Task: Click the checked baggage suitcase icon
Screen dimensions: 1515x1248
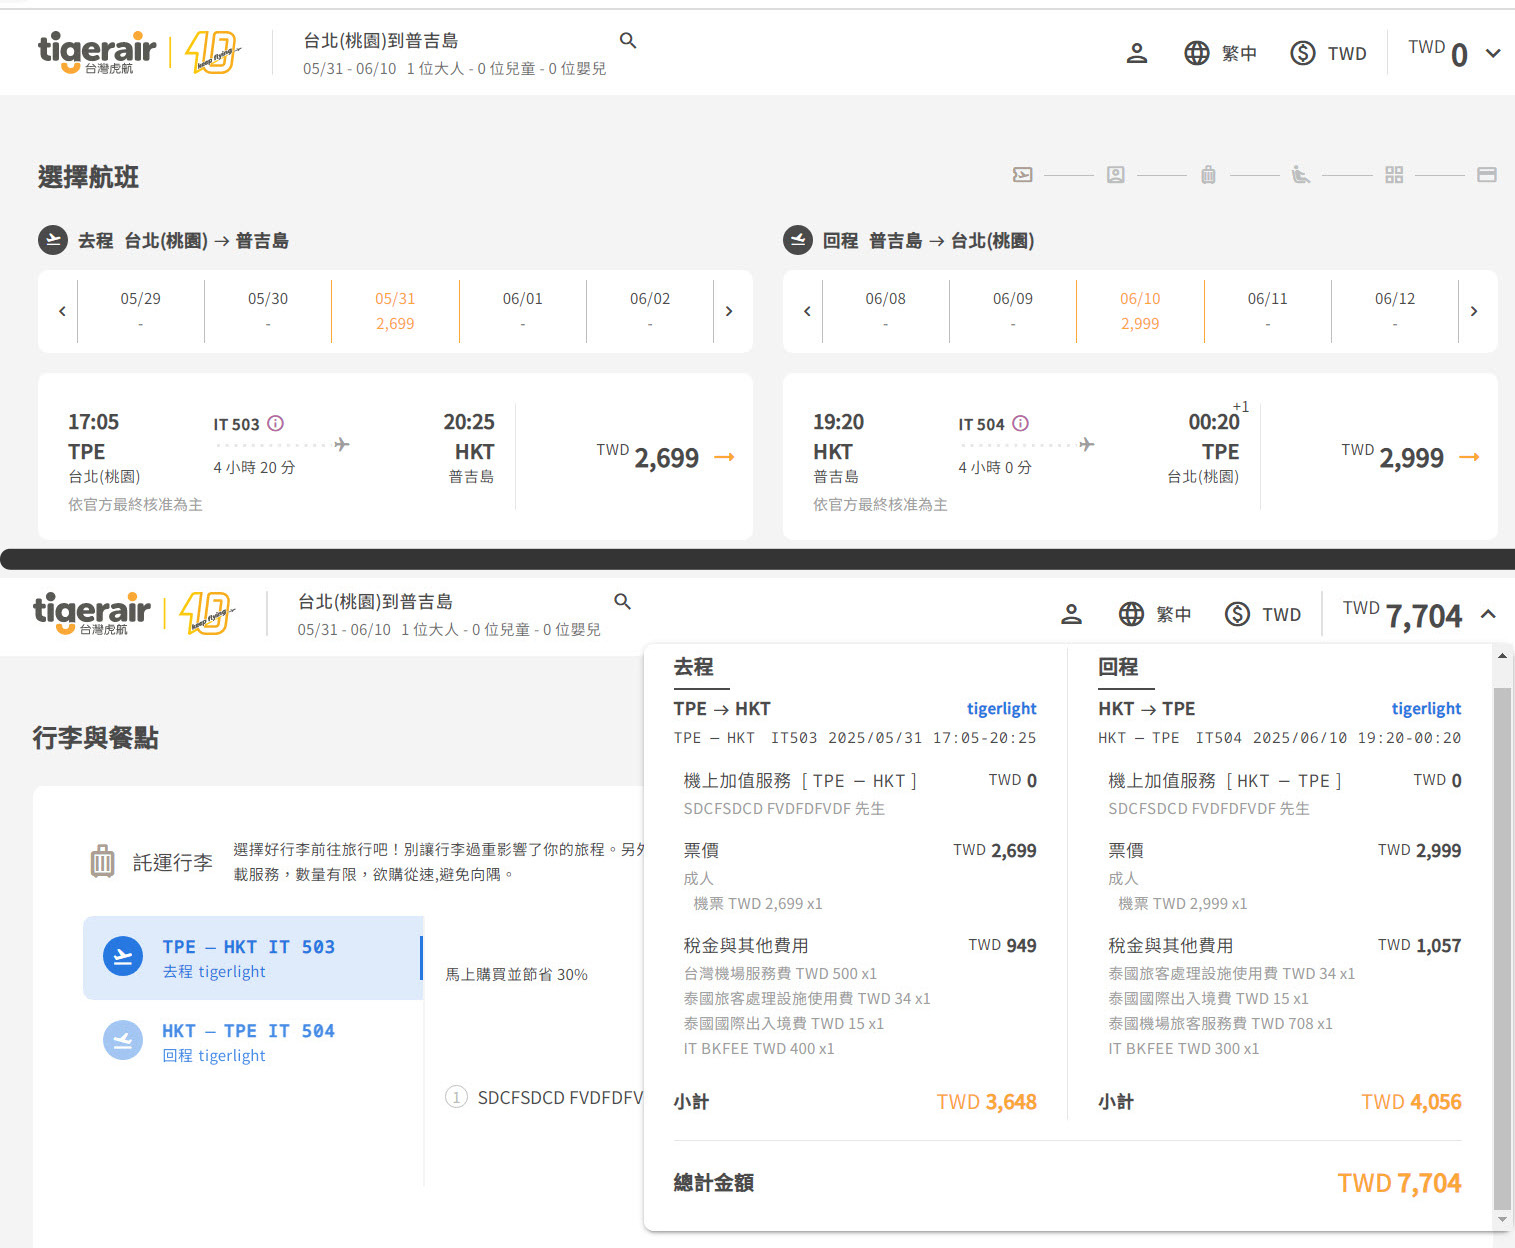Action: (x=102, y=861)
